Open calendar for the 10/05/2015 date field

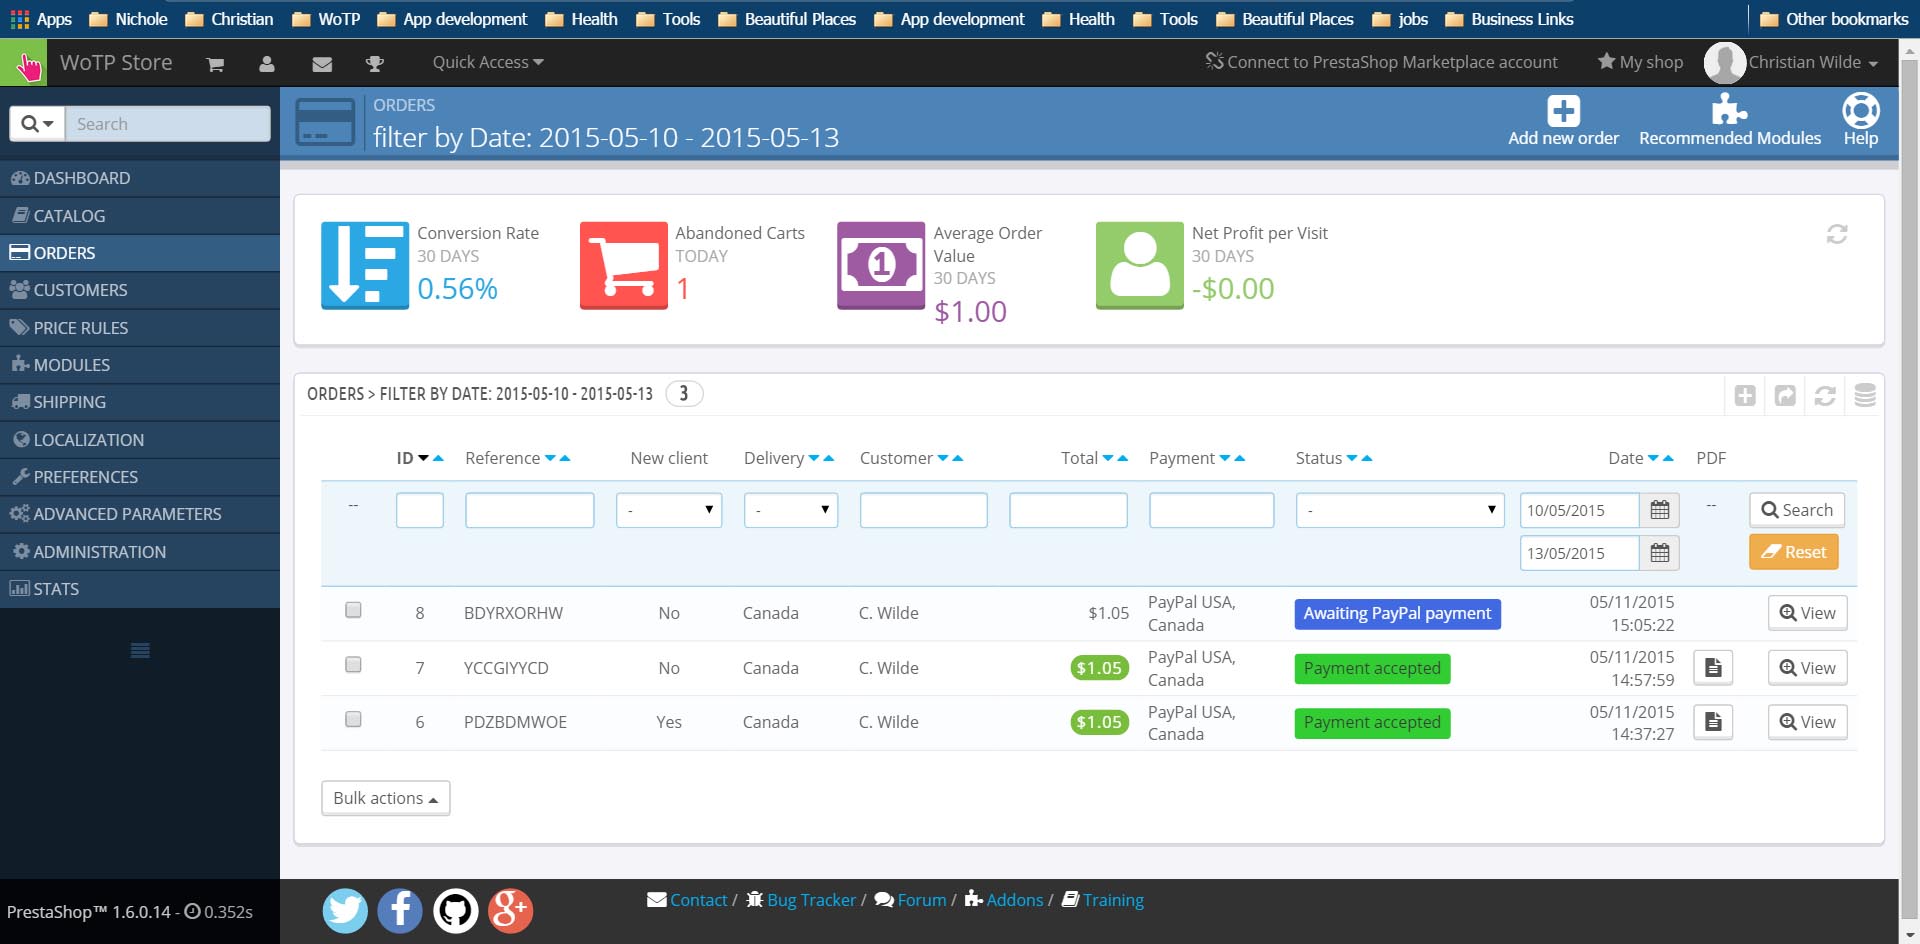(x=1660, y=510)
